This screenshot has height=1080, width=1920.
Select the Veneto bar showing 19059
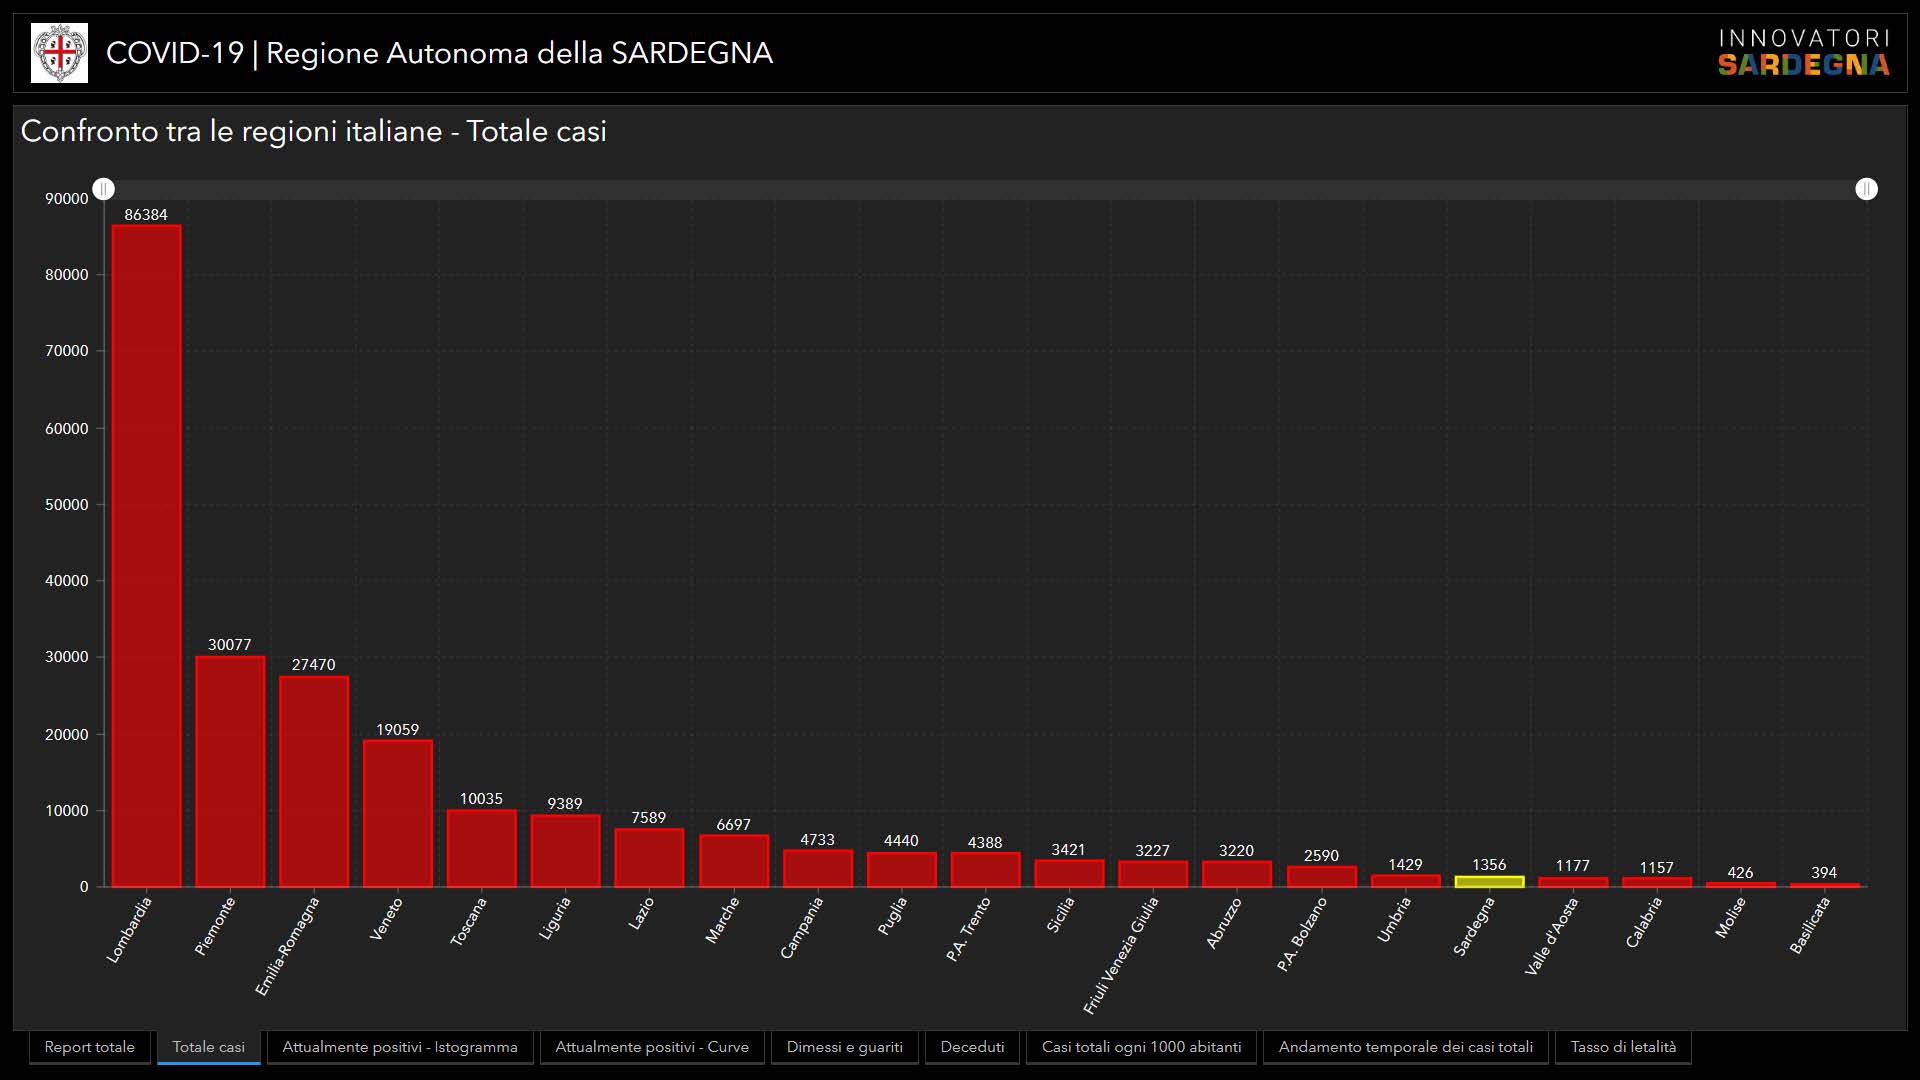(x=398, y=812)
